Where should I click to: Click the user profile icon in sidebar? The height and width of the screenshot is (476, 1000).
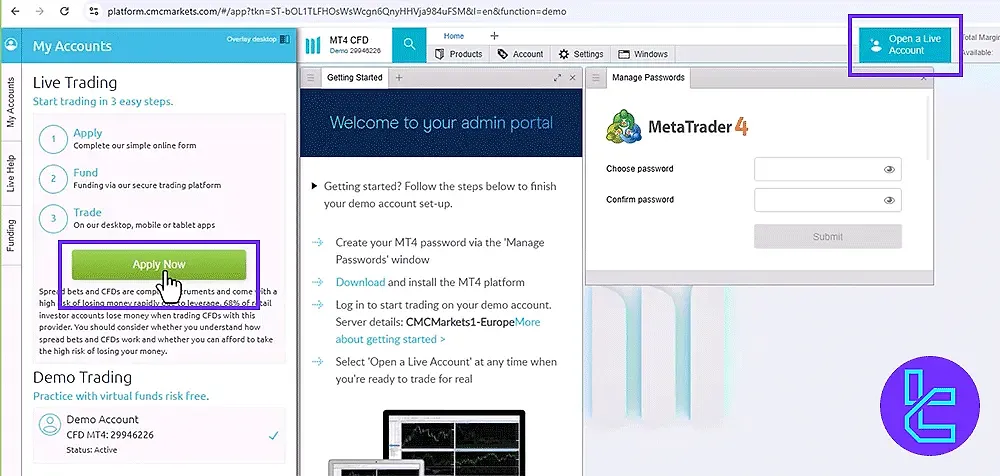[11, 45]
